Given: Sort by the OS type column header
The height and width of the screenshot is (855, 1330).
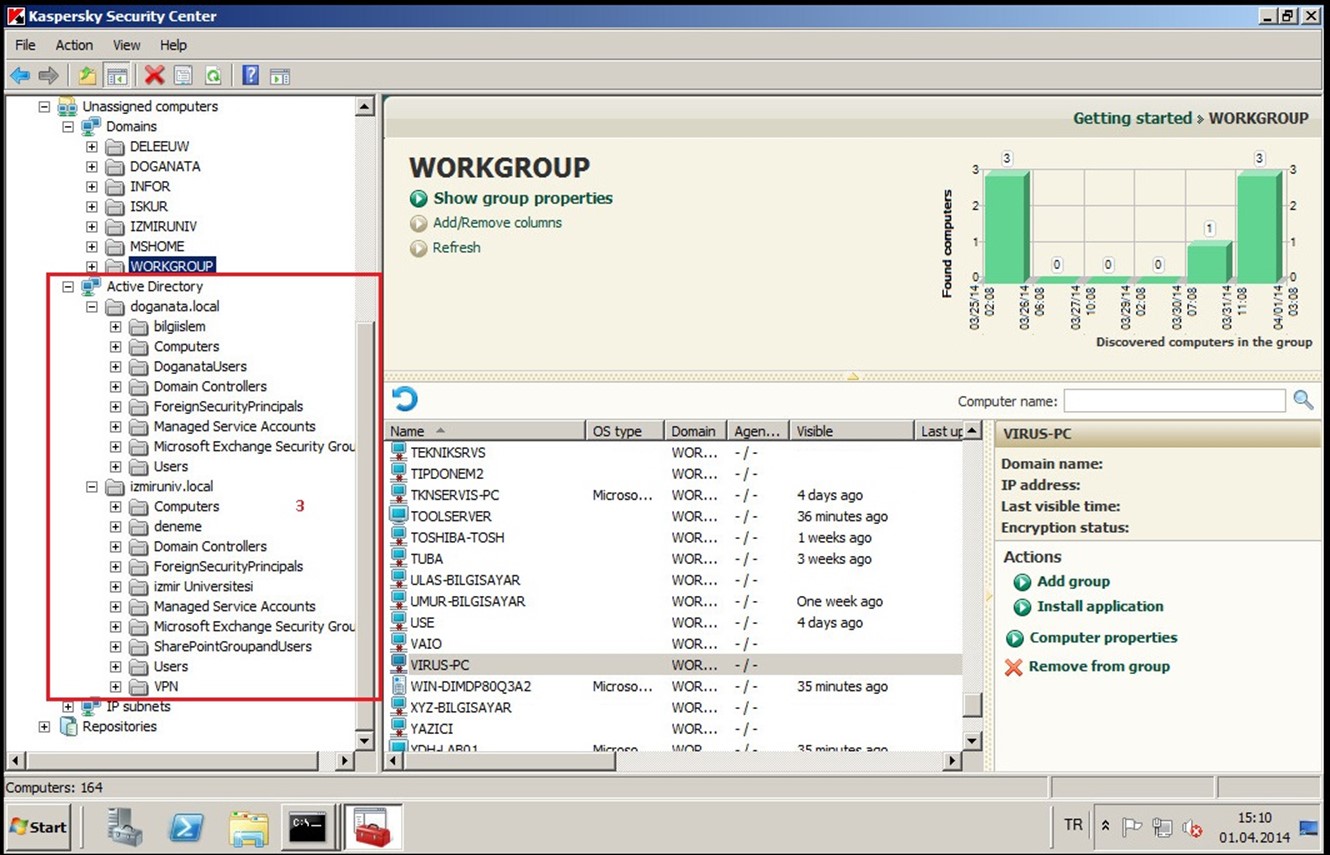Looking at the screenshot, I should 625,431.
